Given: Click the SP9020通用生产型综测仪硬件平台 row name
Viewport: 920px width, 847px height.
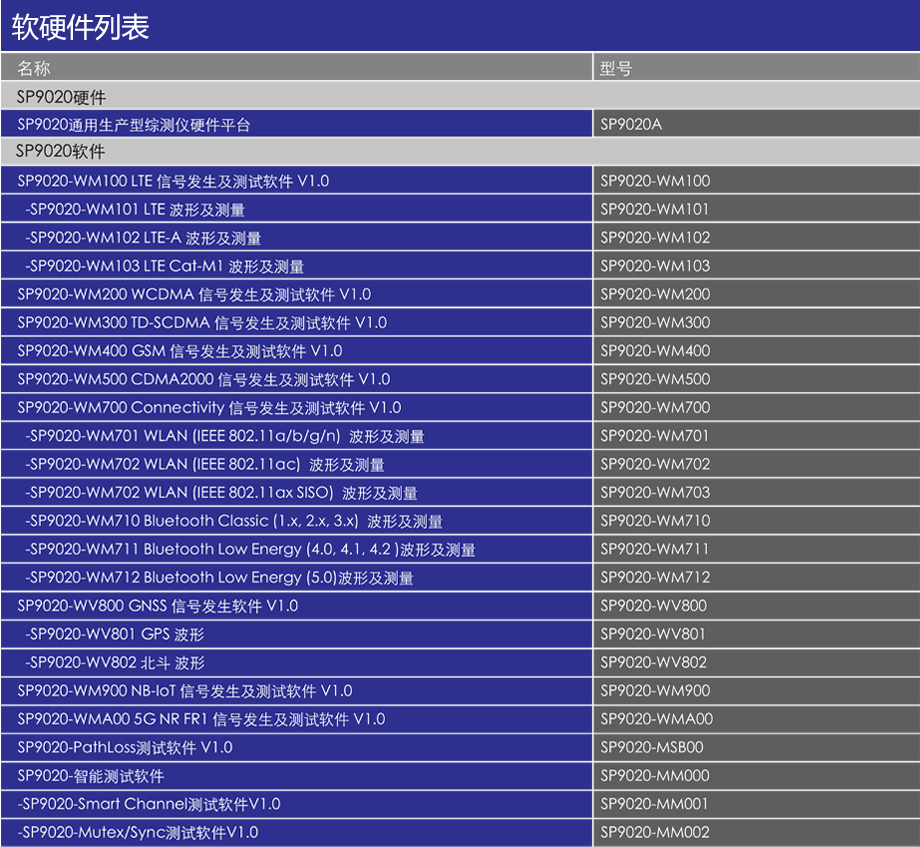Looking at the screenshot, I should click(x=134, y=125).
